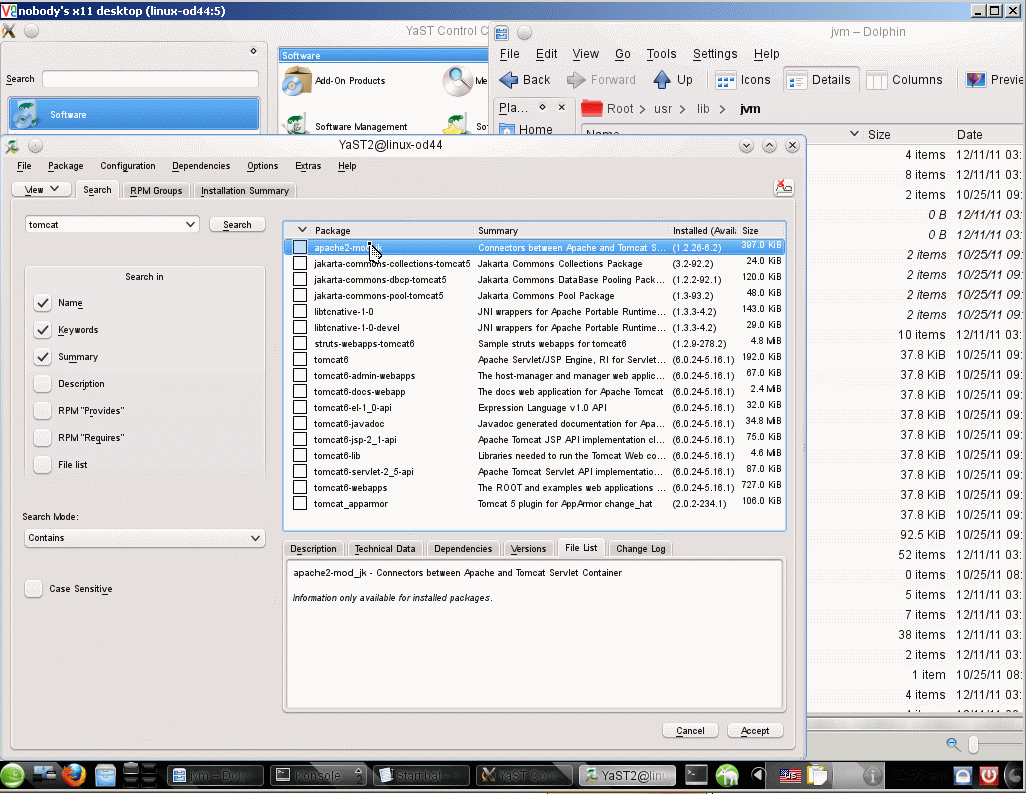This screenshot has height=794, width=1026.
Task: Open the Change Log tab
Action: [641, 549]
